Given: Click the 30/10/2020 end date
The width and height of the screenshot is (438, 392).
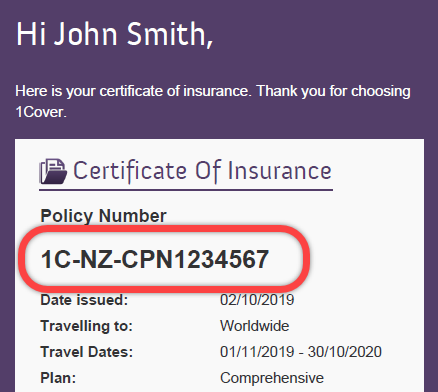Looking at the screenshot, I should pos(345,352).
